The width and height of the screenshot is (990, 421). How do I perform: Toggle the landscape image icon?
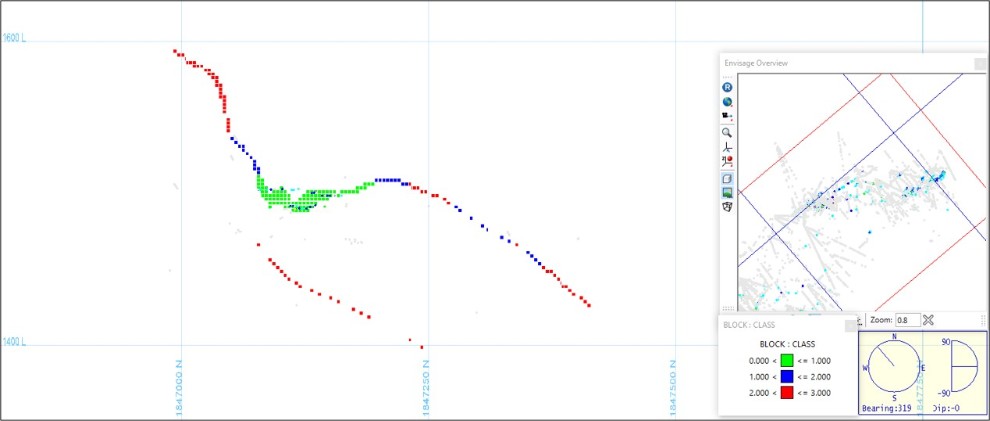tap(727, 192)
